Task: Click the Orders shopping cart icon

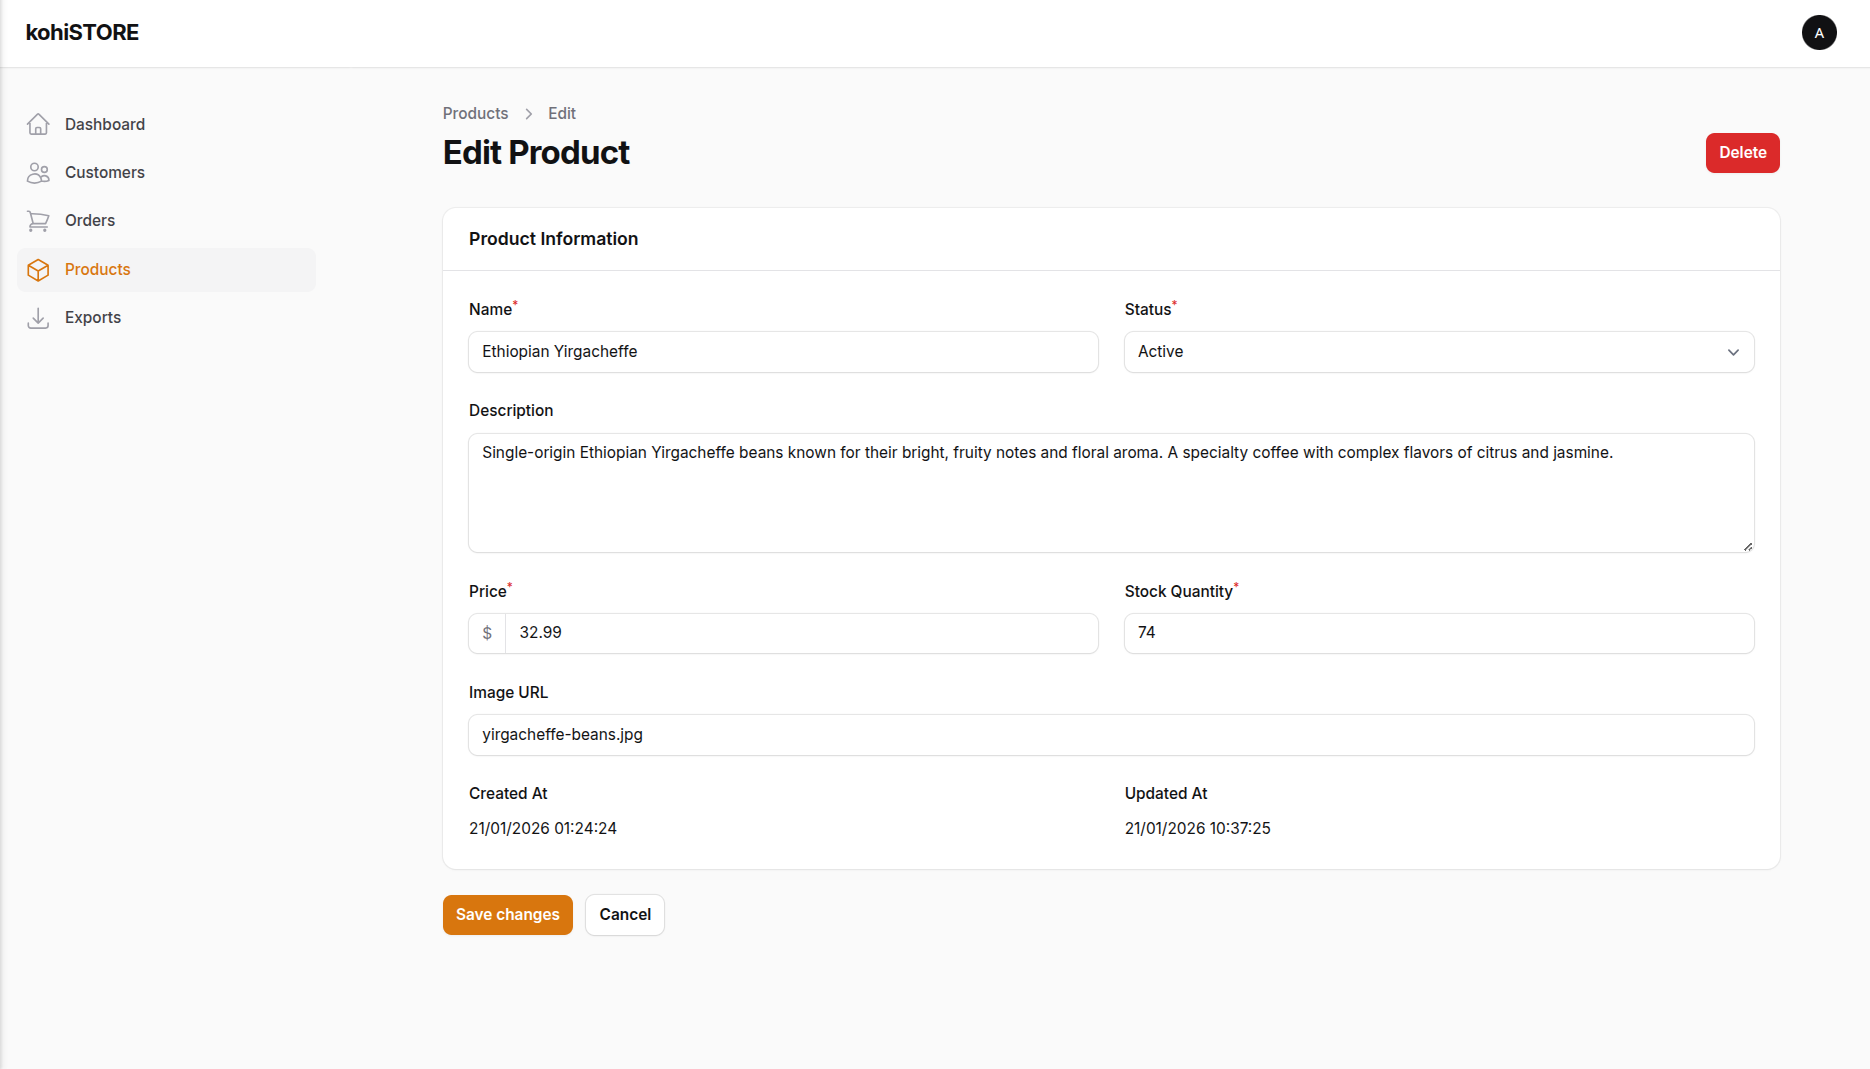Action: click(x=38, y=221)
